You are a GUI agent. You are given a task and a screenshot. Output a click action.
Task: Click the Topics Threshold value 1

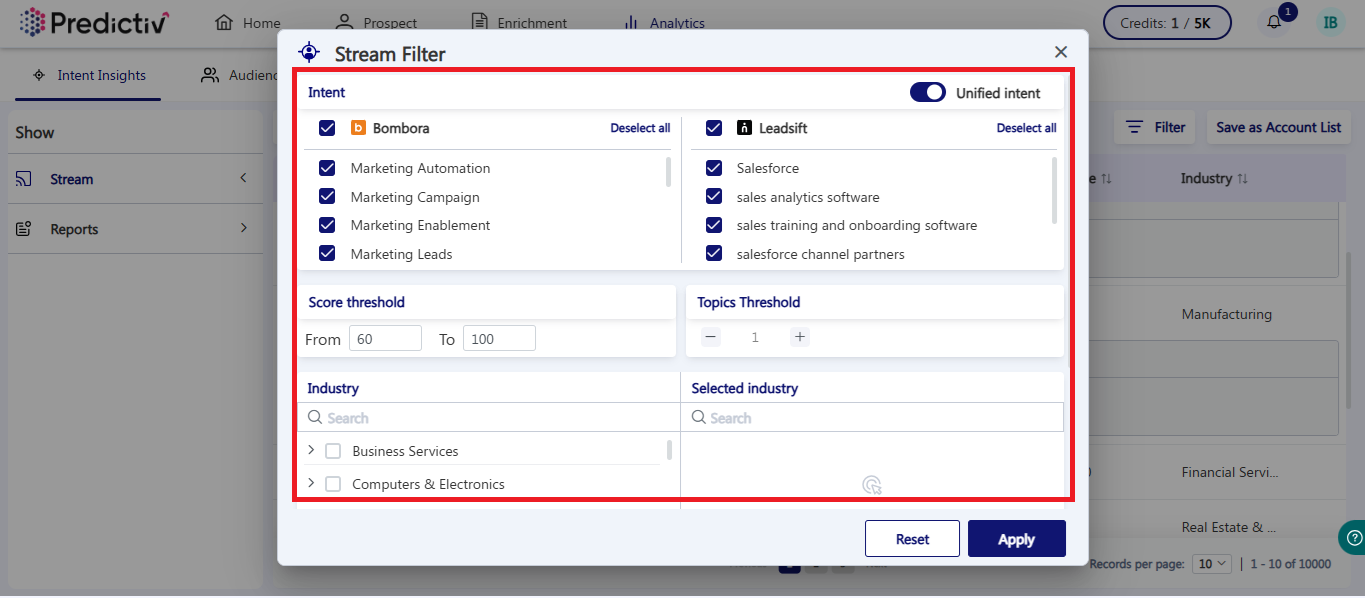(x=755, y=338)
